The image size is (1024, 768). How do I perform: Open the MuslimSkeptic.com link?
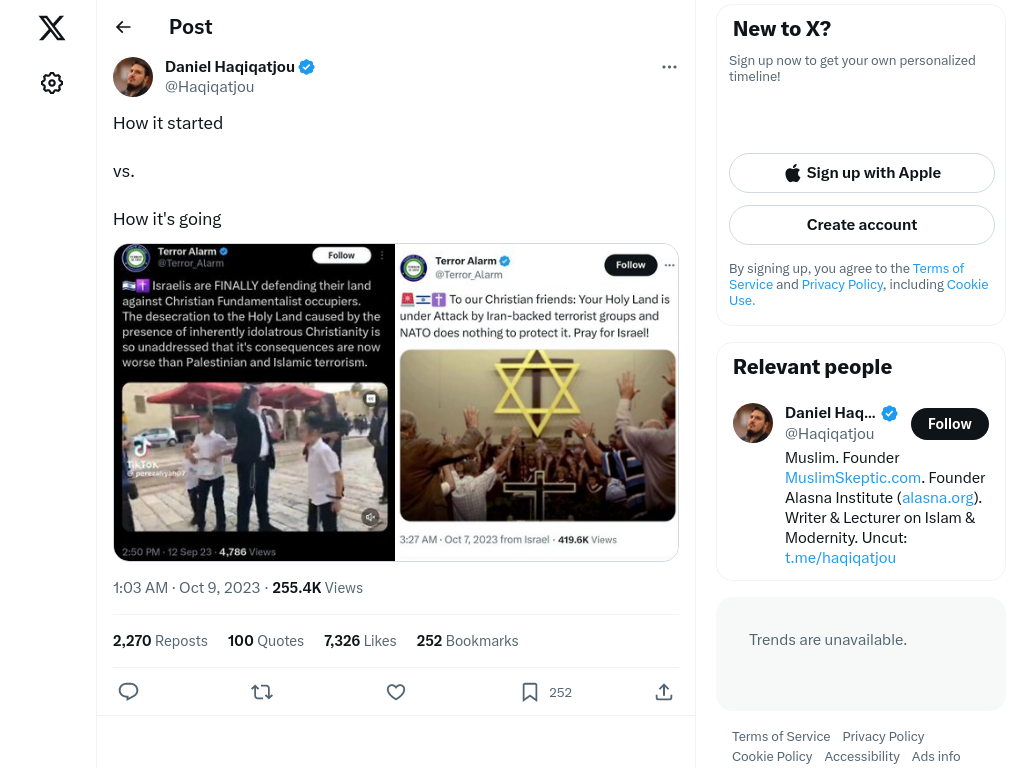[852, 478]
